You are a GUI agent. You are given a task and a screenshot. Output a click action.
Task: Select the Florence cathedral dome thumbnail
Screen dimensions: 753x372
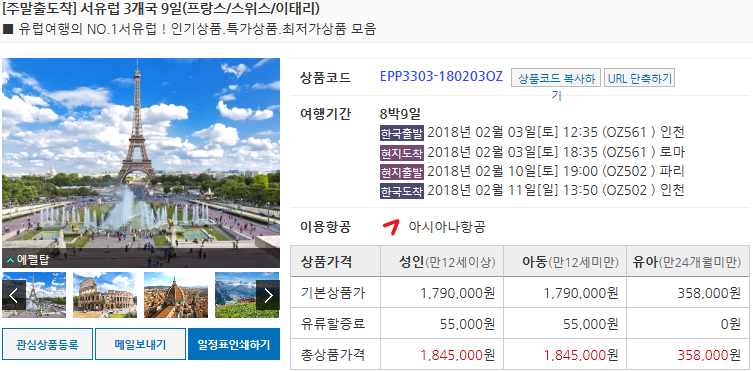[x=176, y=295]
